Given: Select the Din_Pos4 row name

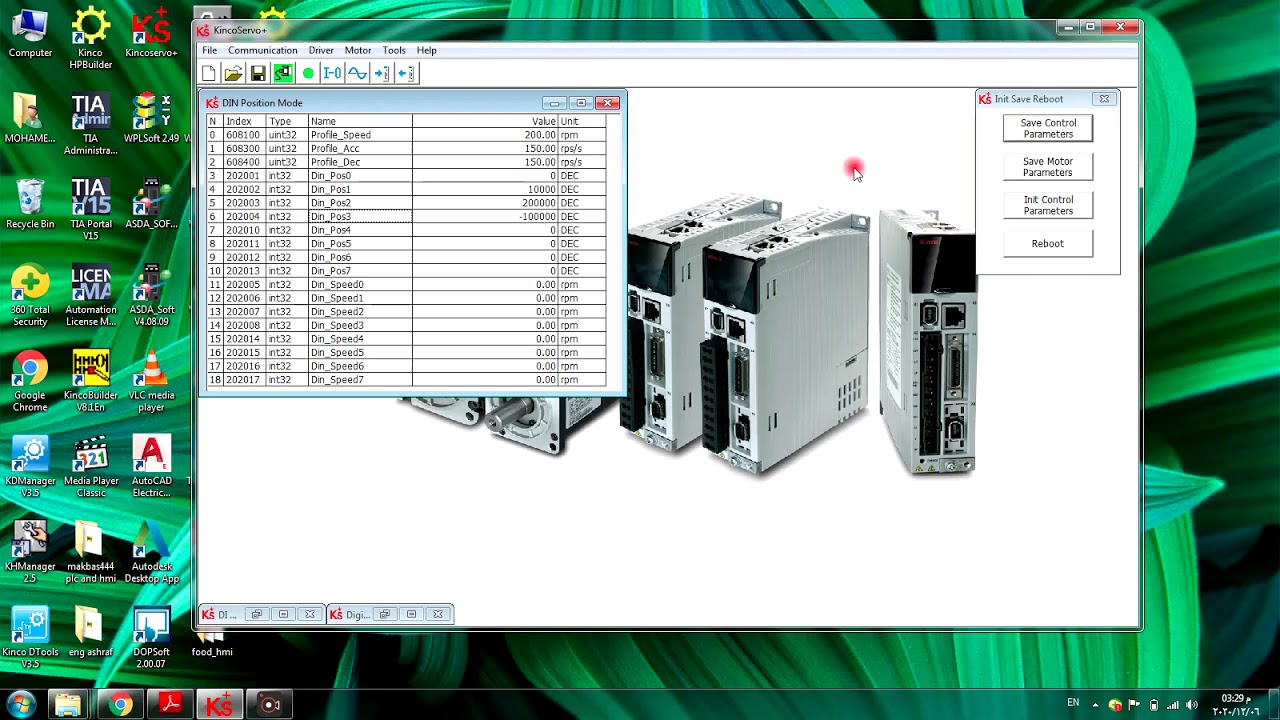Looking at the screenshot, I should [x=360, y=230].
